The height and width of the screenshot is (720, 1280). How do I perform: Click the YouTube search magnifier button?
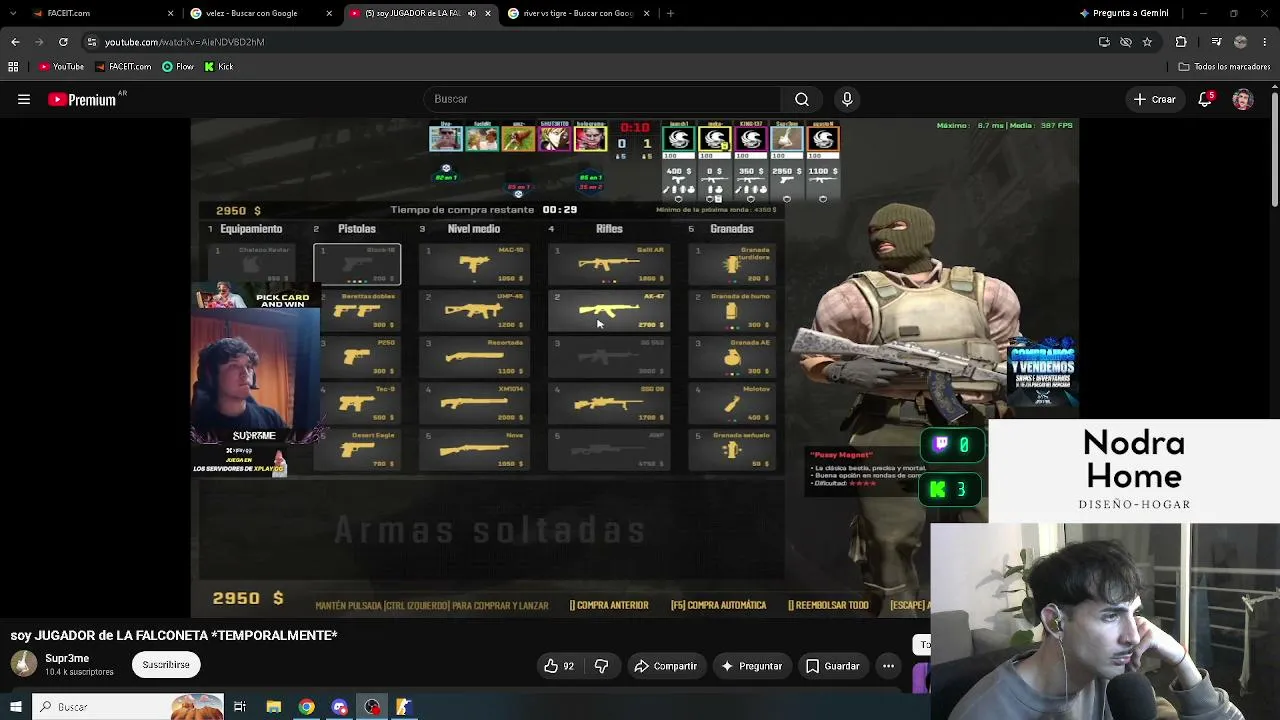click(802, 99)
